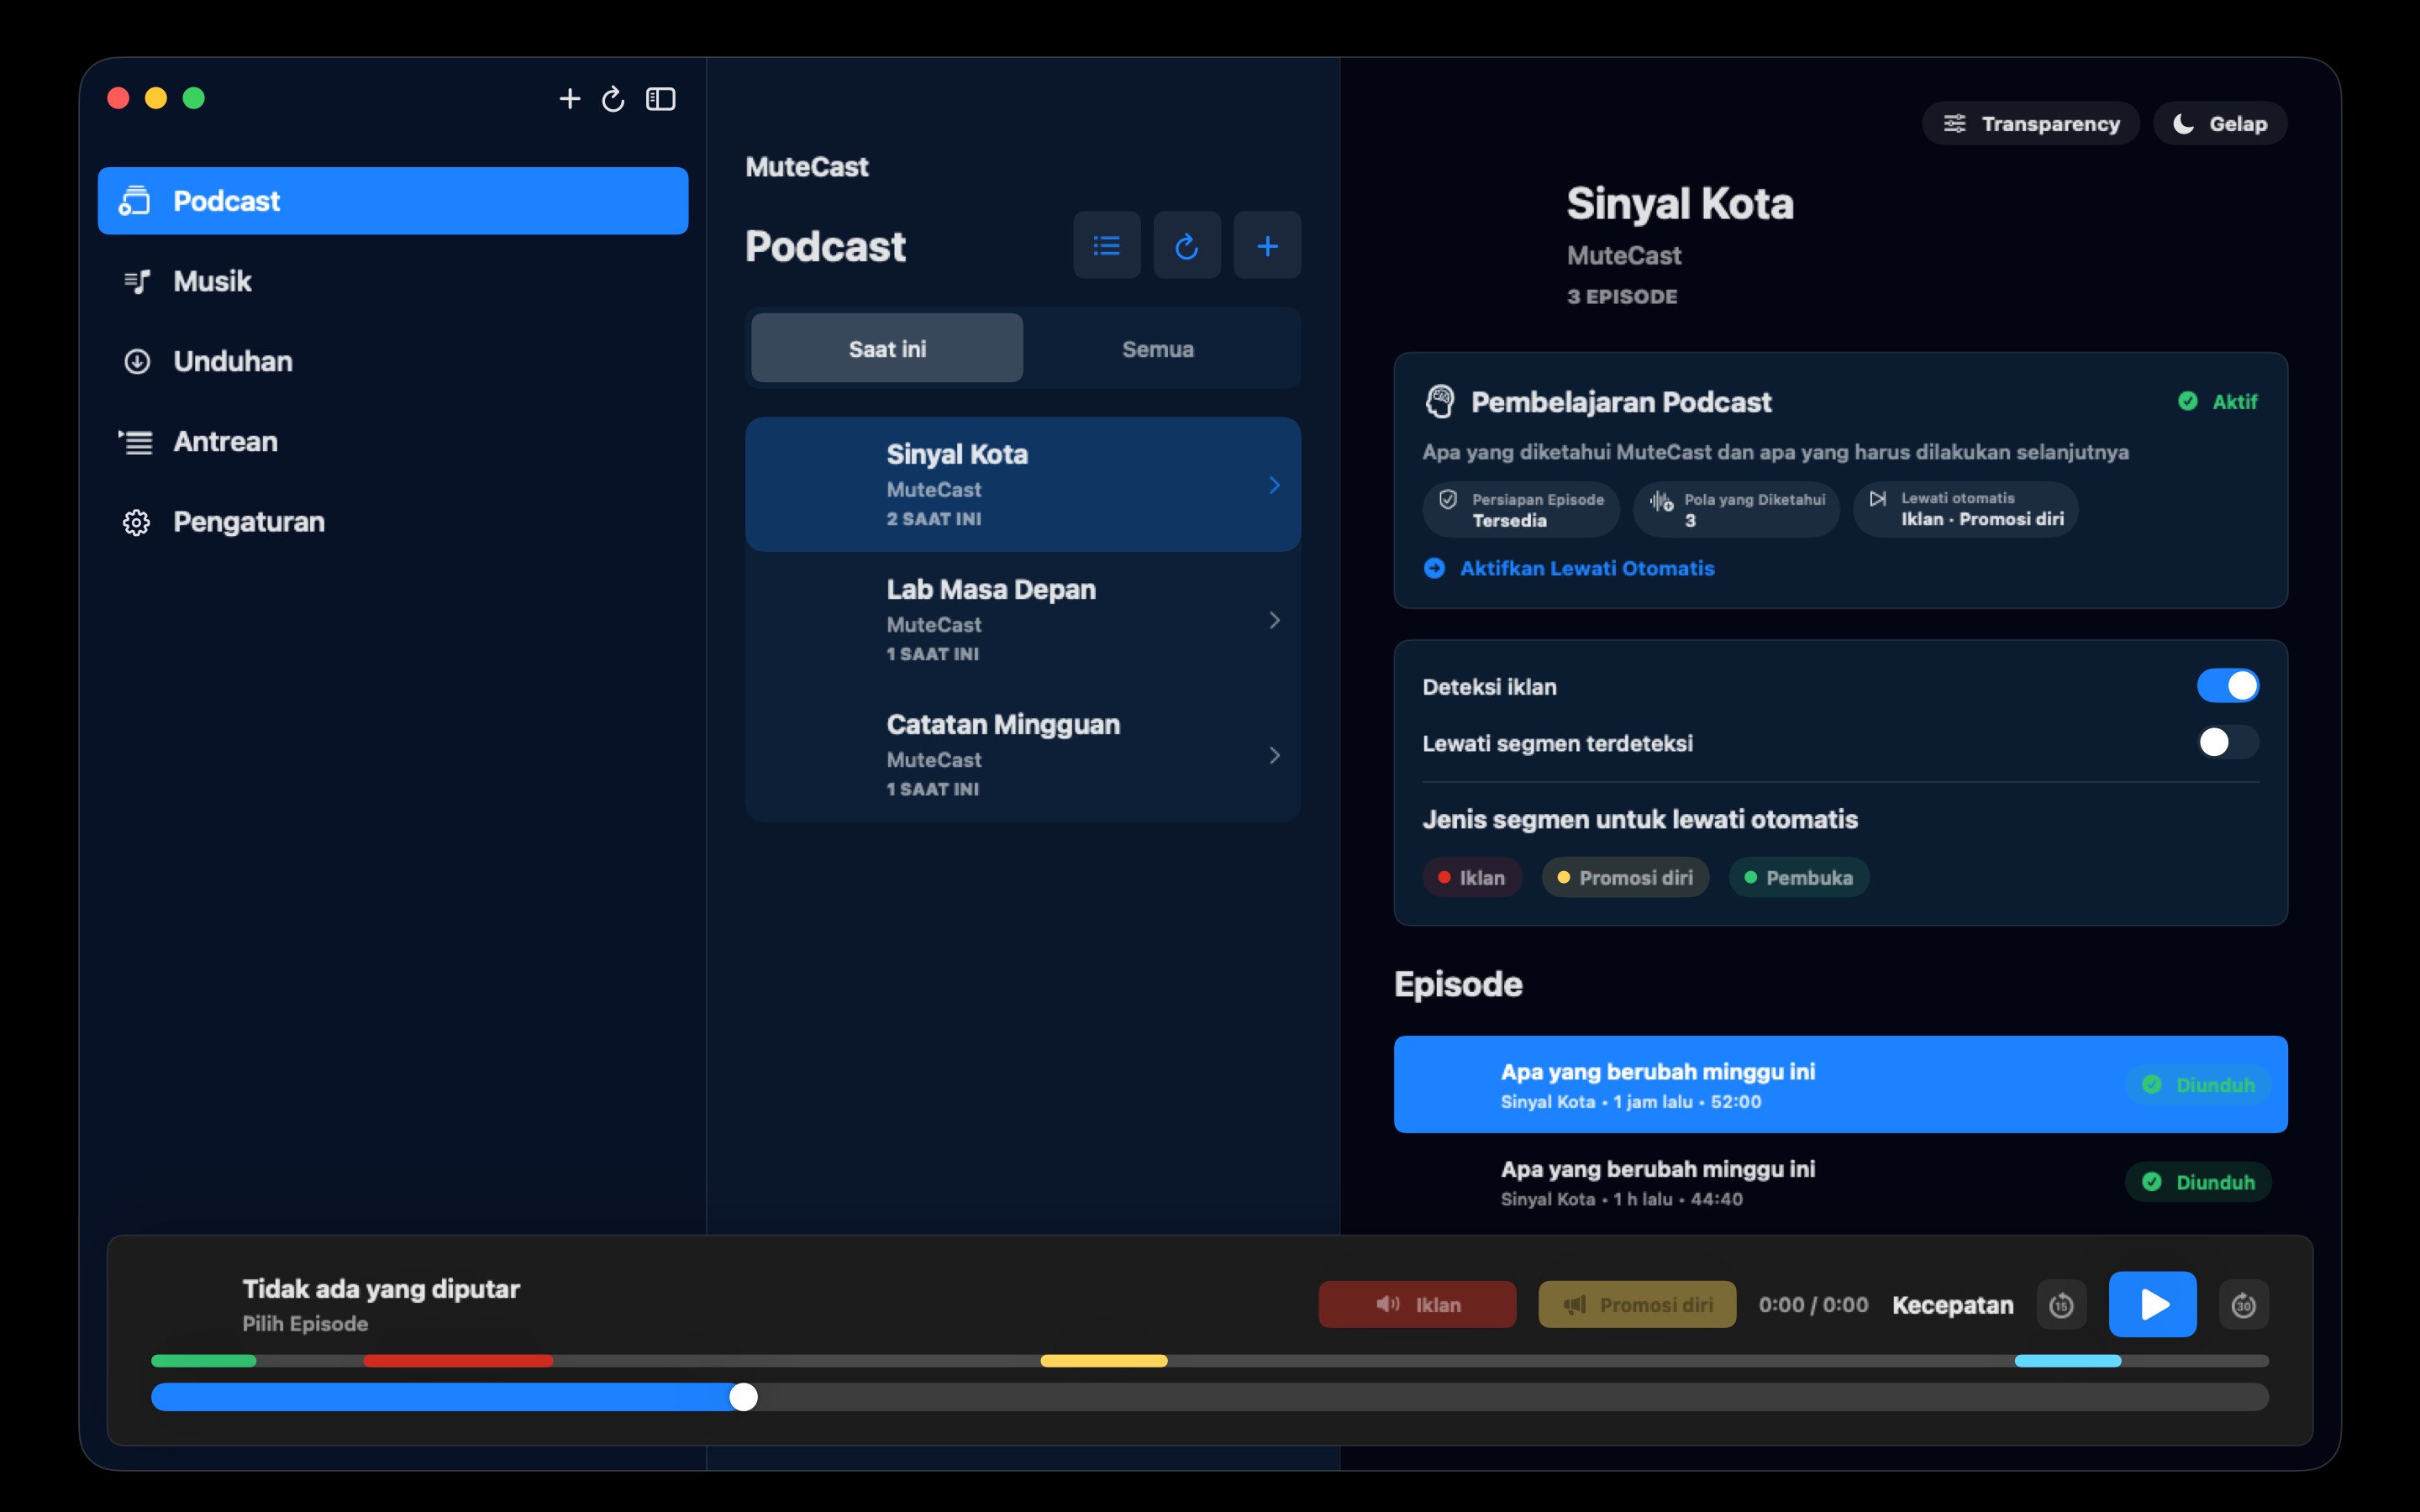Expand Sinyal Kota row chevron
2420x1512 pixels.
pyautogui.click(x=1274, y=485)
